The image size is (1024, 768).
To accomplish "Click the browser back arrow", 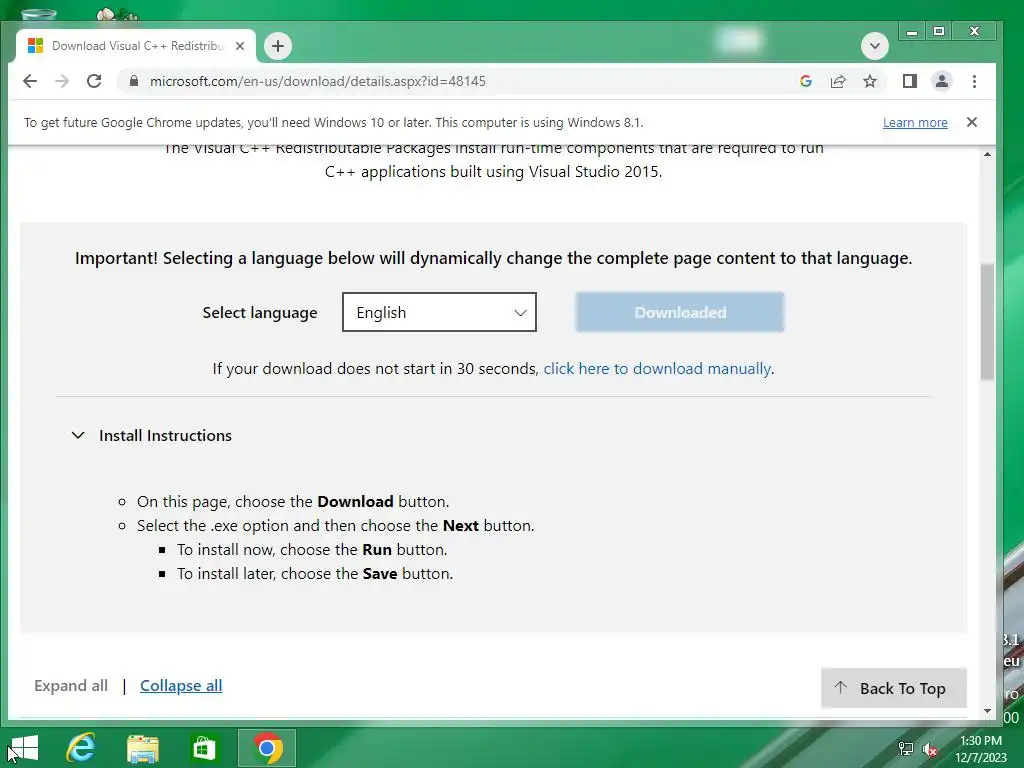I will point(30,81).
